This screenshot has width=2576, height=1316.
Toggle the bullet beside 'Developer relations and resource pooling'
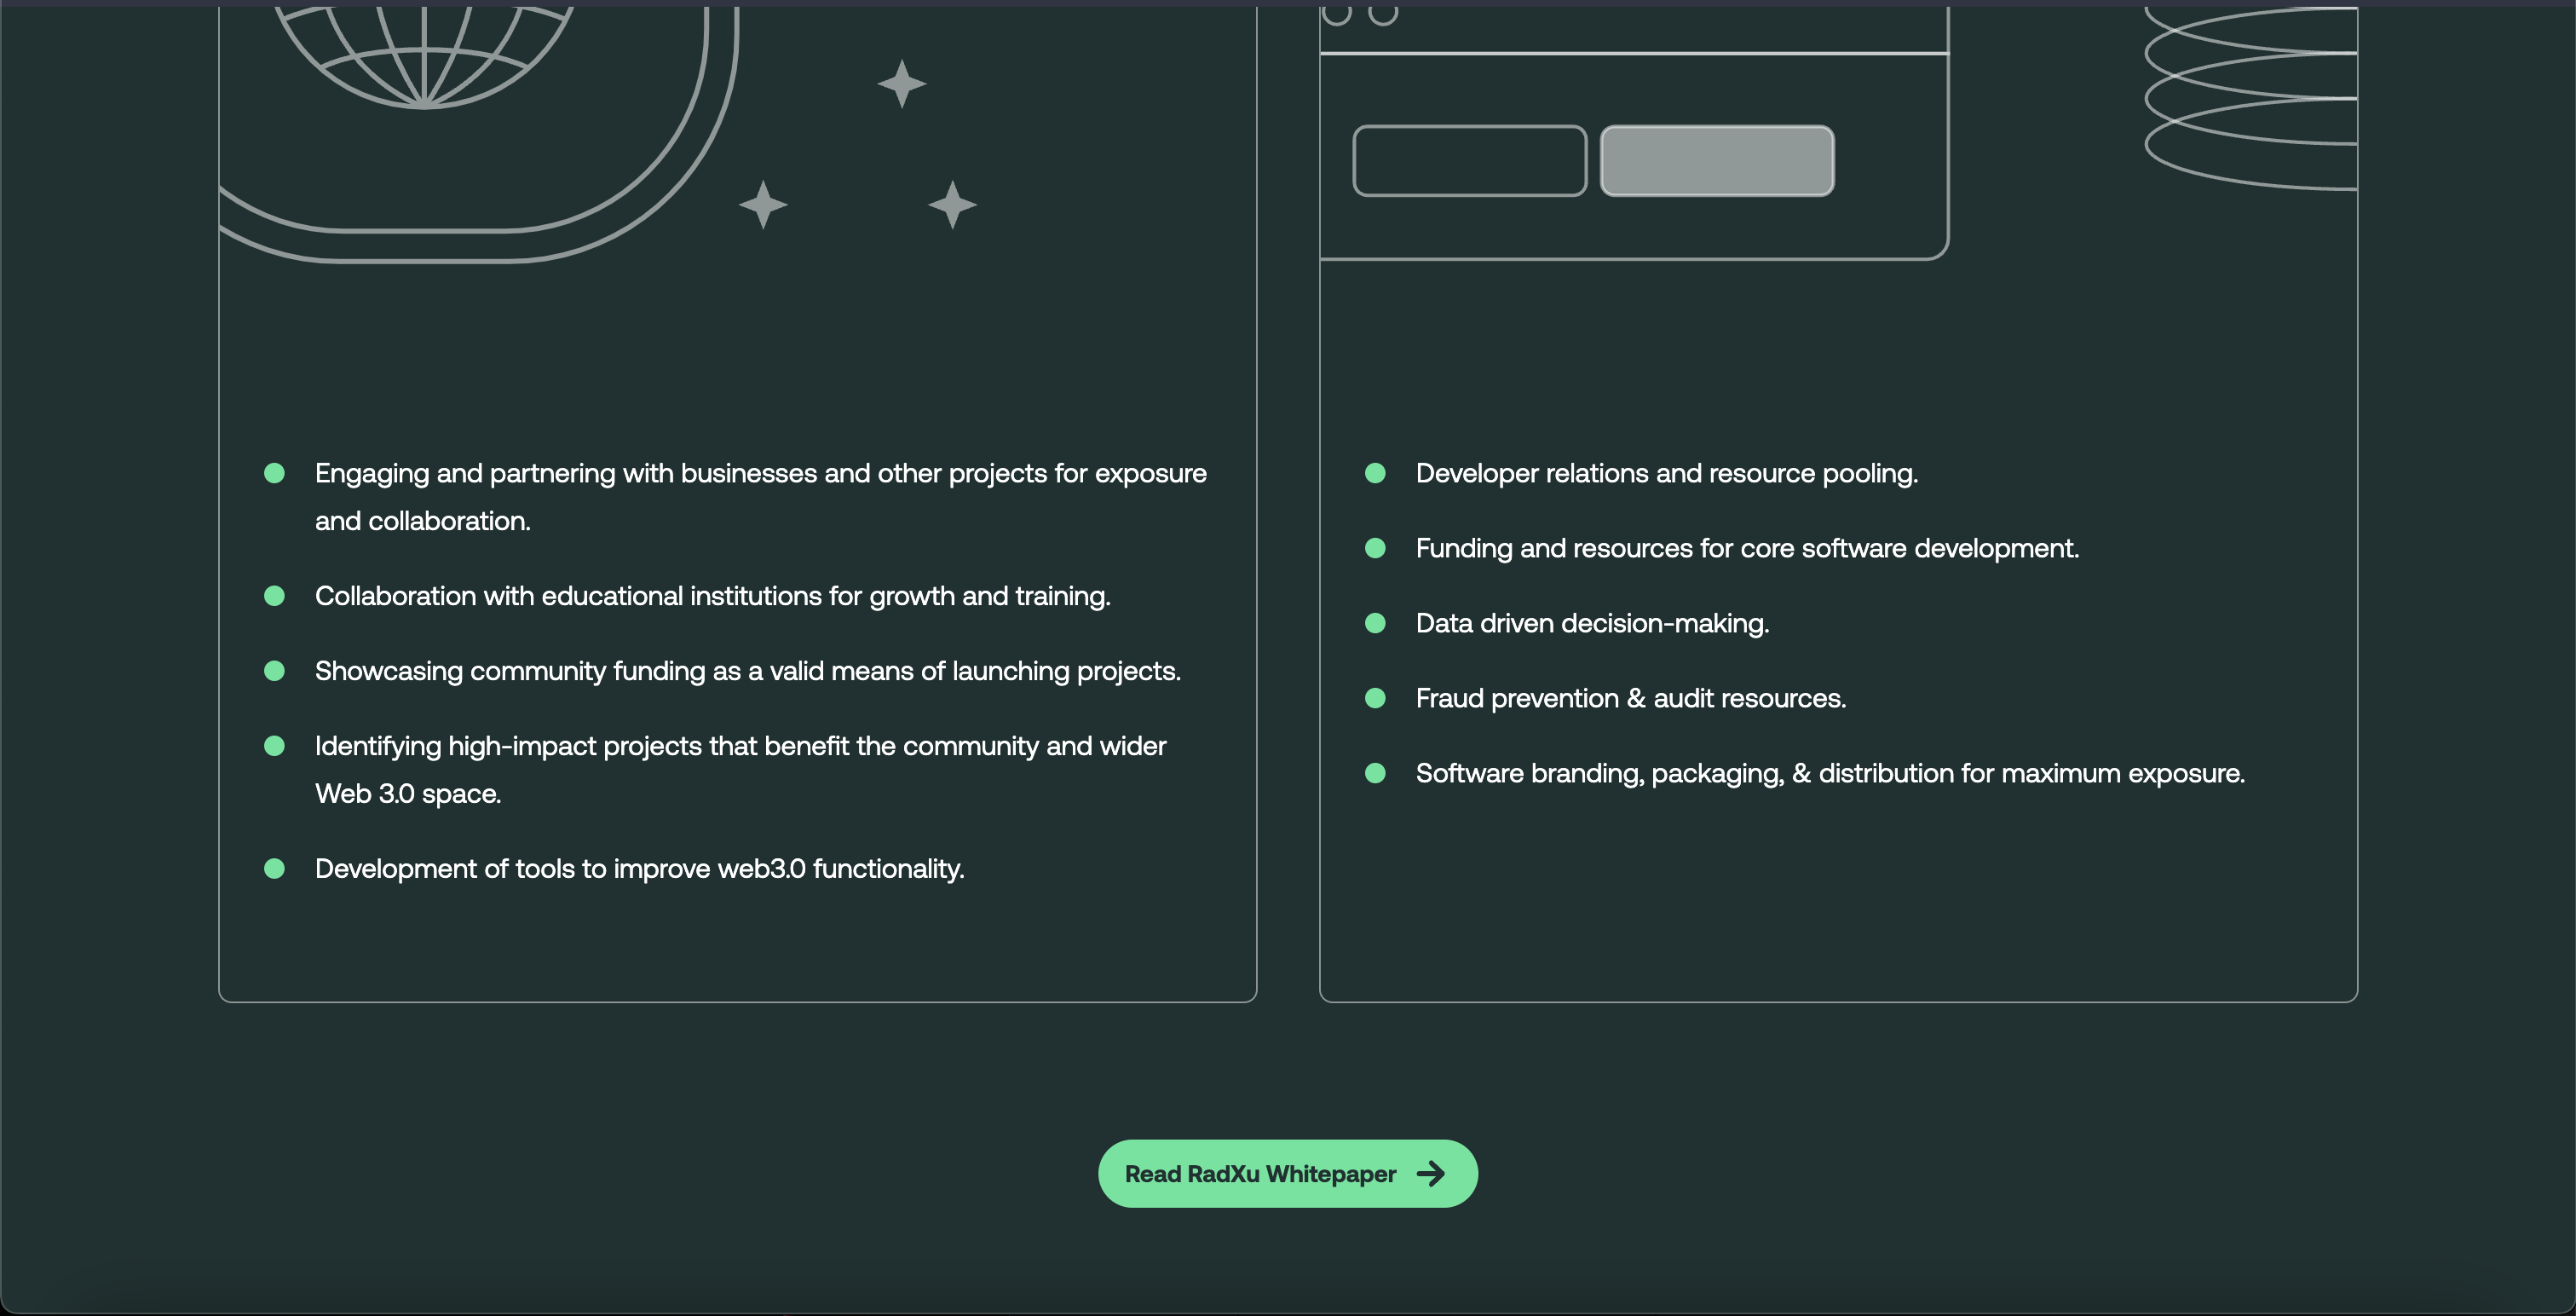pos(1375,473)
